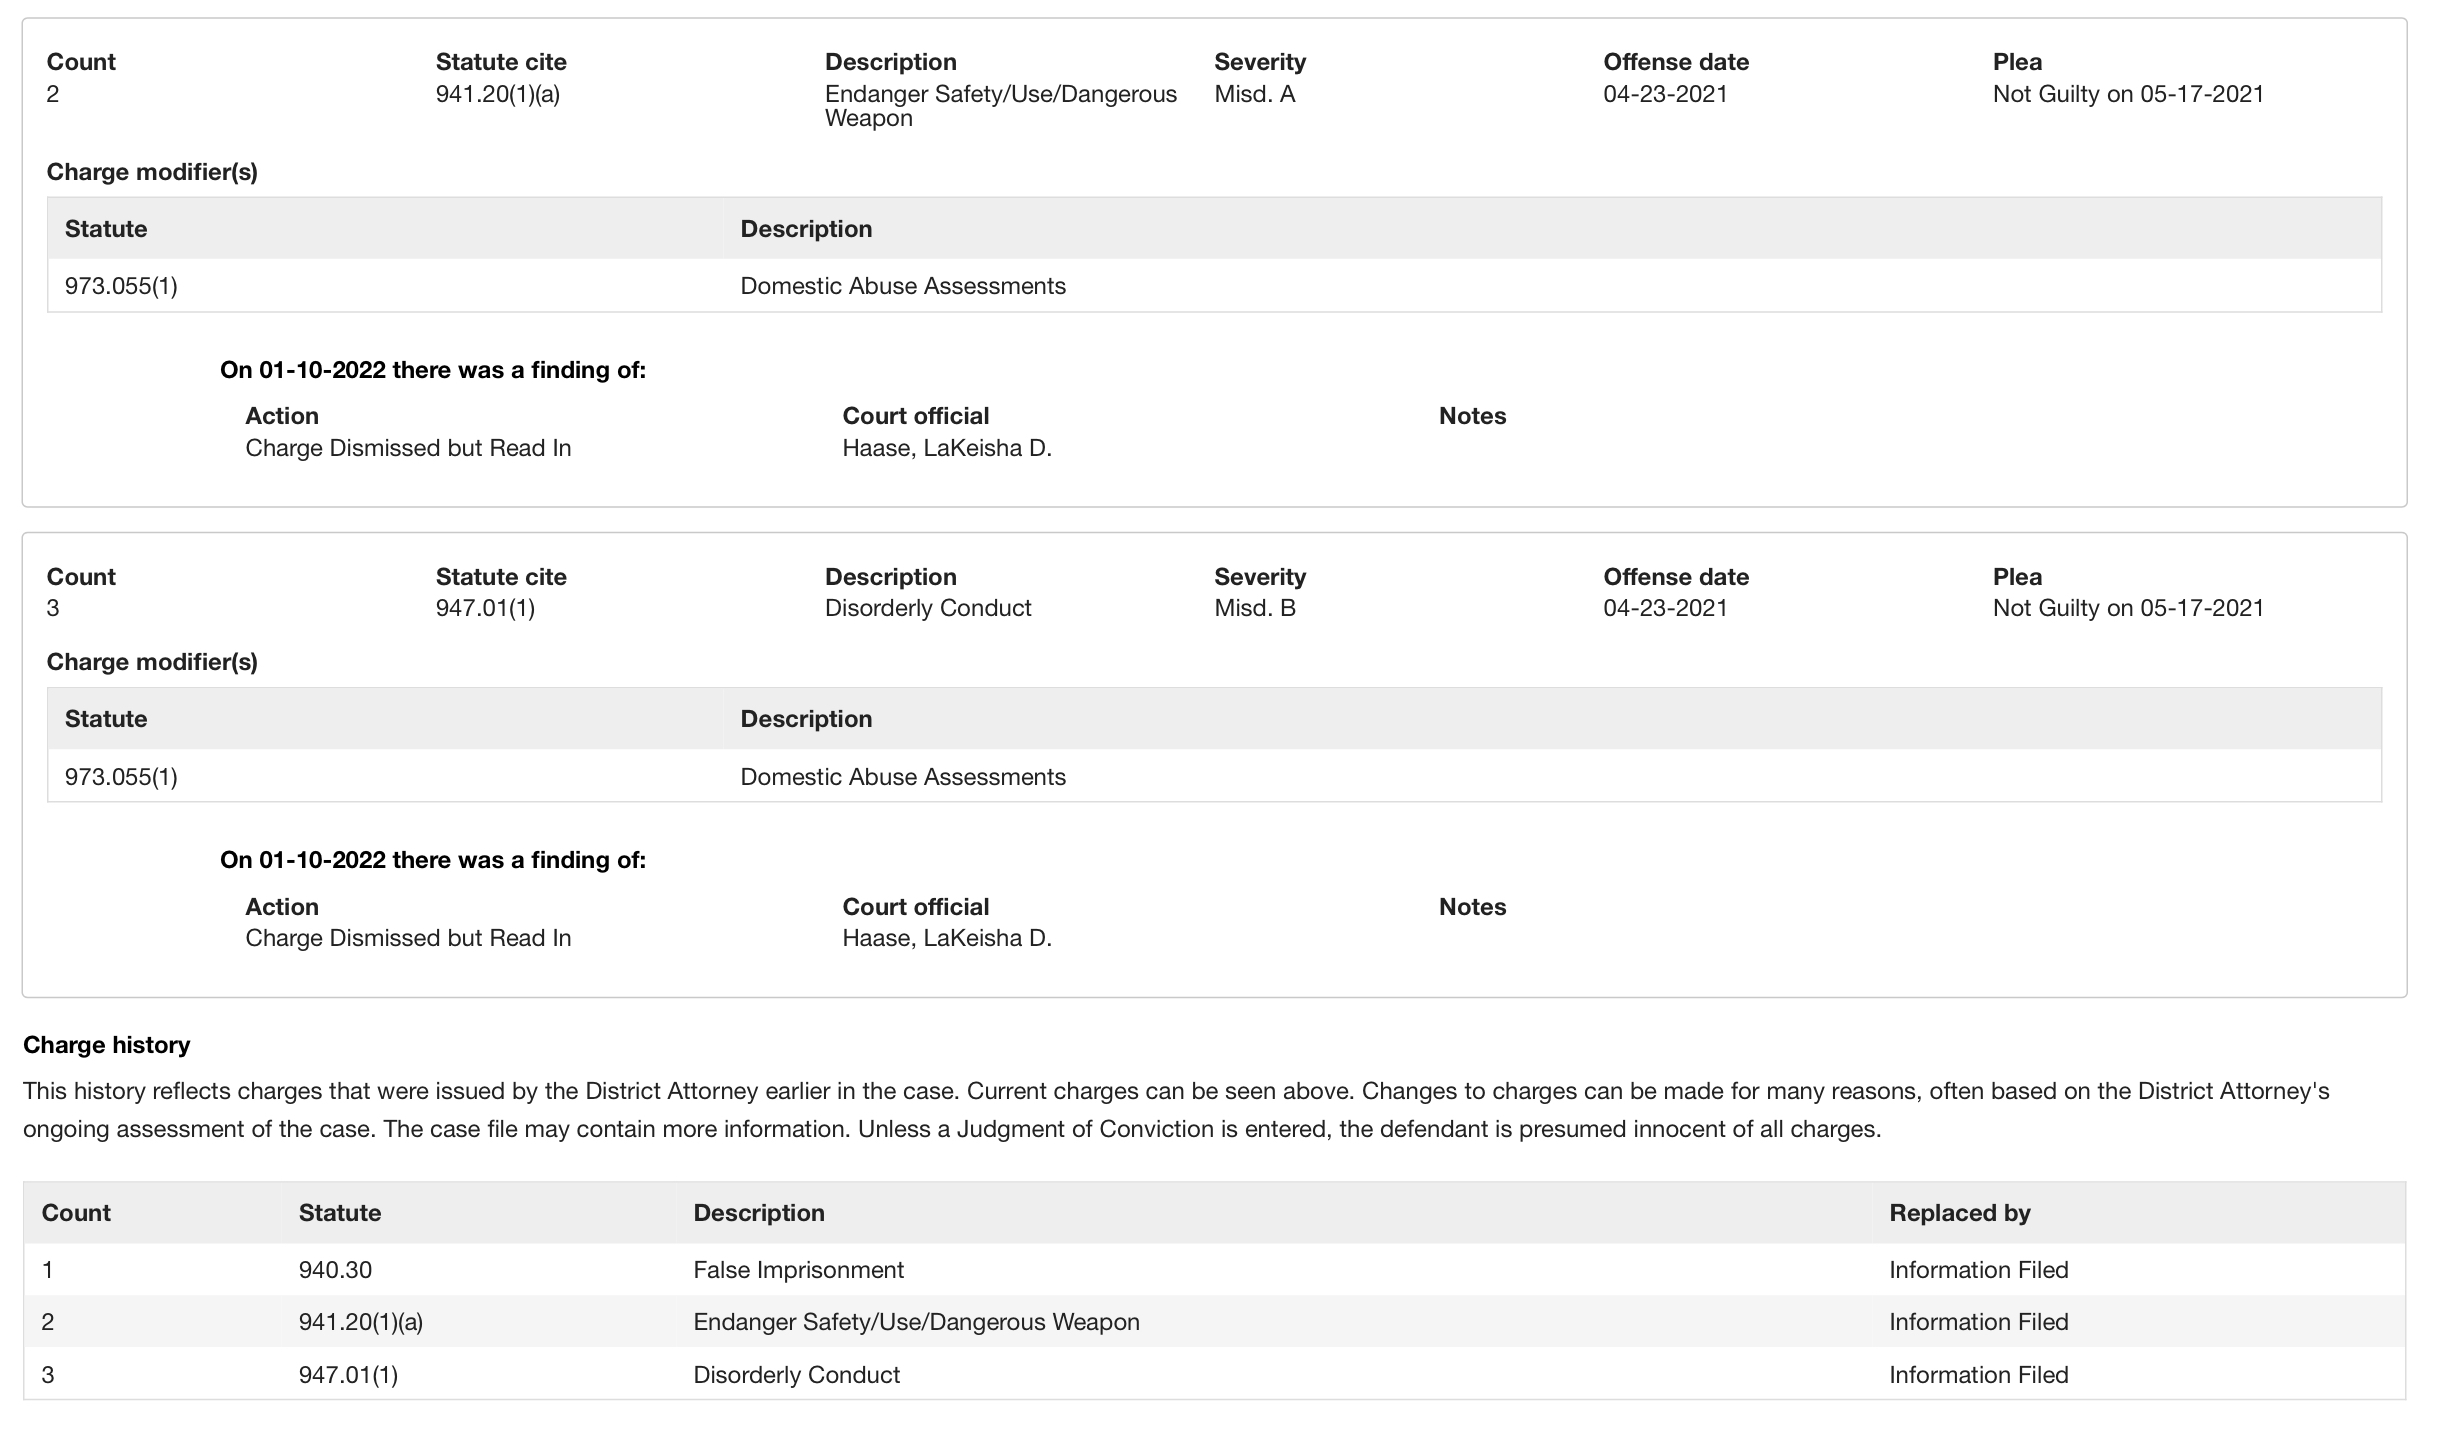Click statute cite 947.01(1) in Count 3
This screenshot has width=2455, height=1451.
[x=485, y=608]
